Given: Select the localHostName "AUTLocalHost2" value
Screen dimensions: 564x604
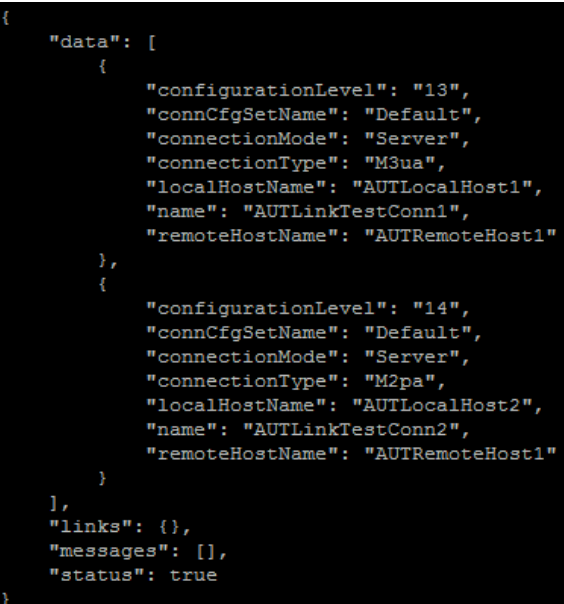Looking at the screenshot, I should point(442,405).
